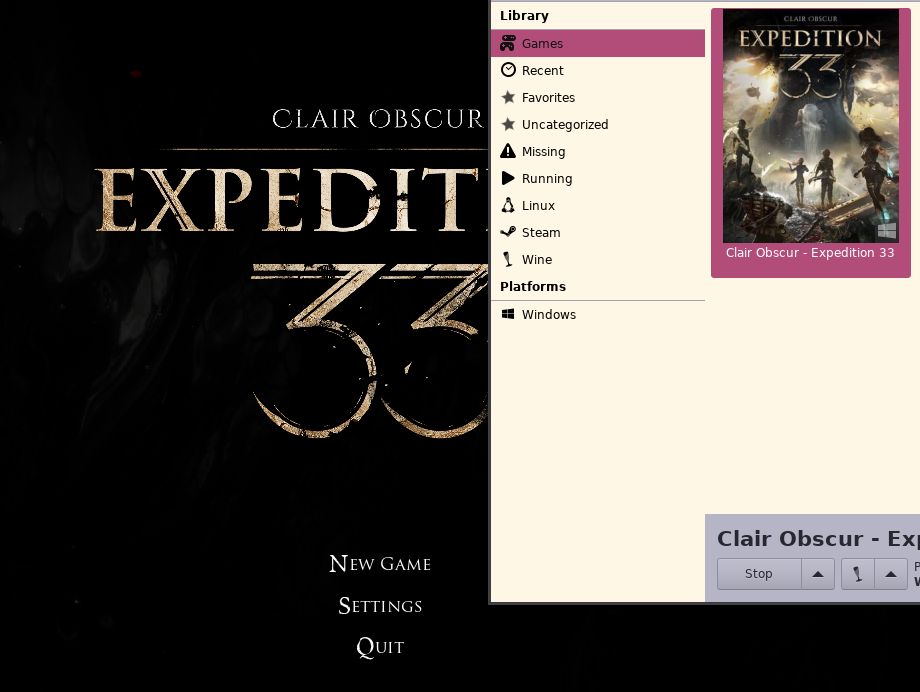Click the Missing warning triangle icon
Screen dimensions: 920x692
[508, 151]
